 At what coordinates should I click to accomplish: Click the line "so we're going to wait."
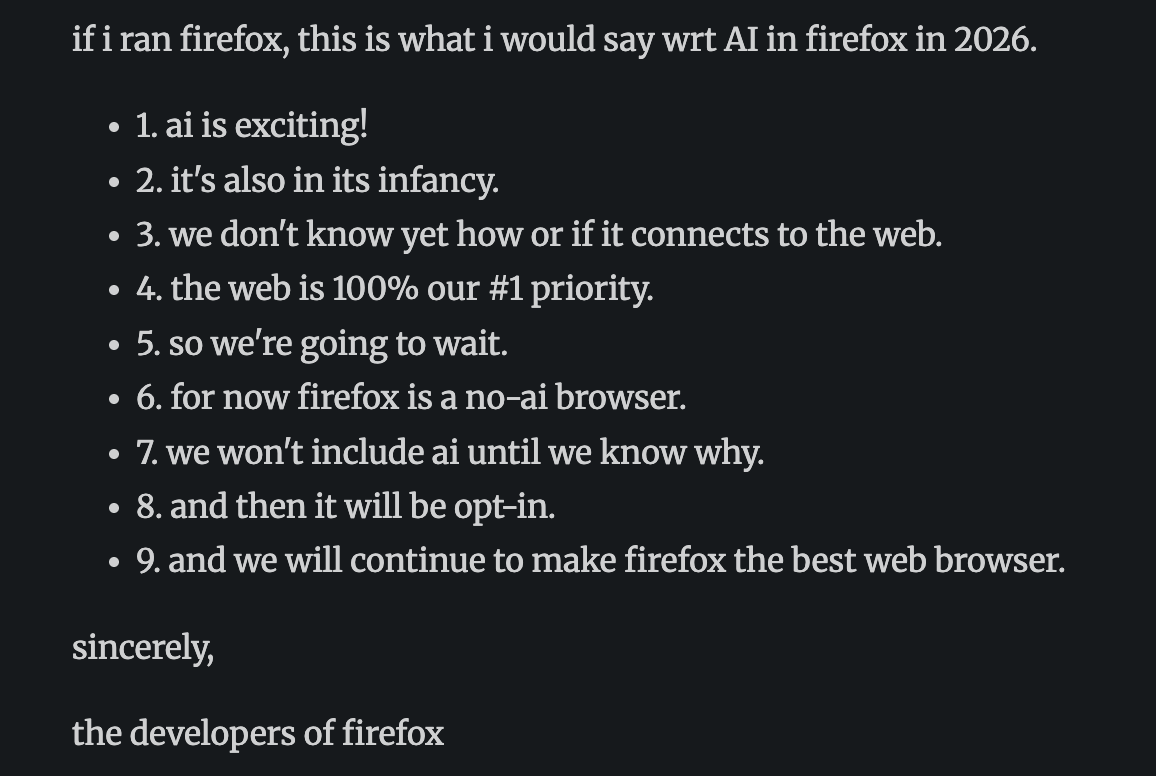pyautogui.click(x=322, y=343)
